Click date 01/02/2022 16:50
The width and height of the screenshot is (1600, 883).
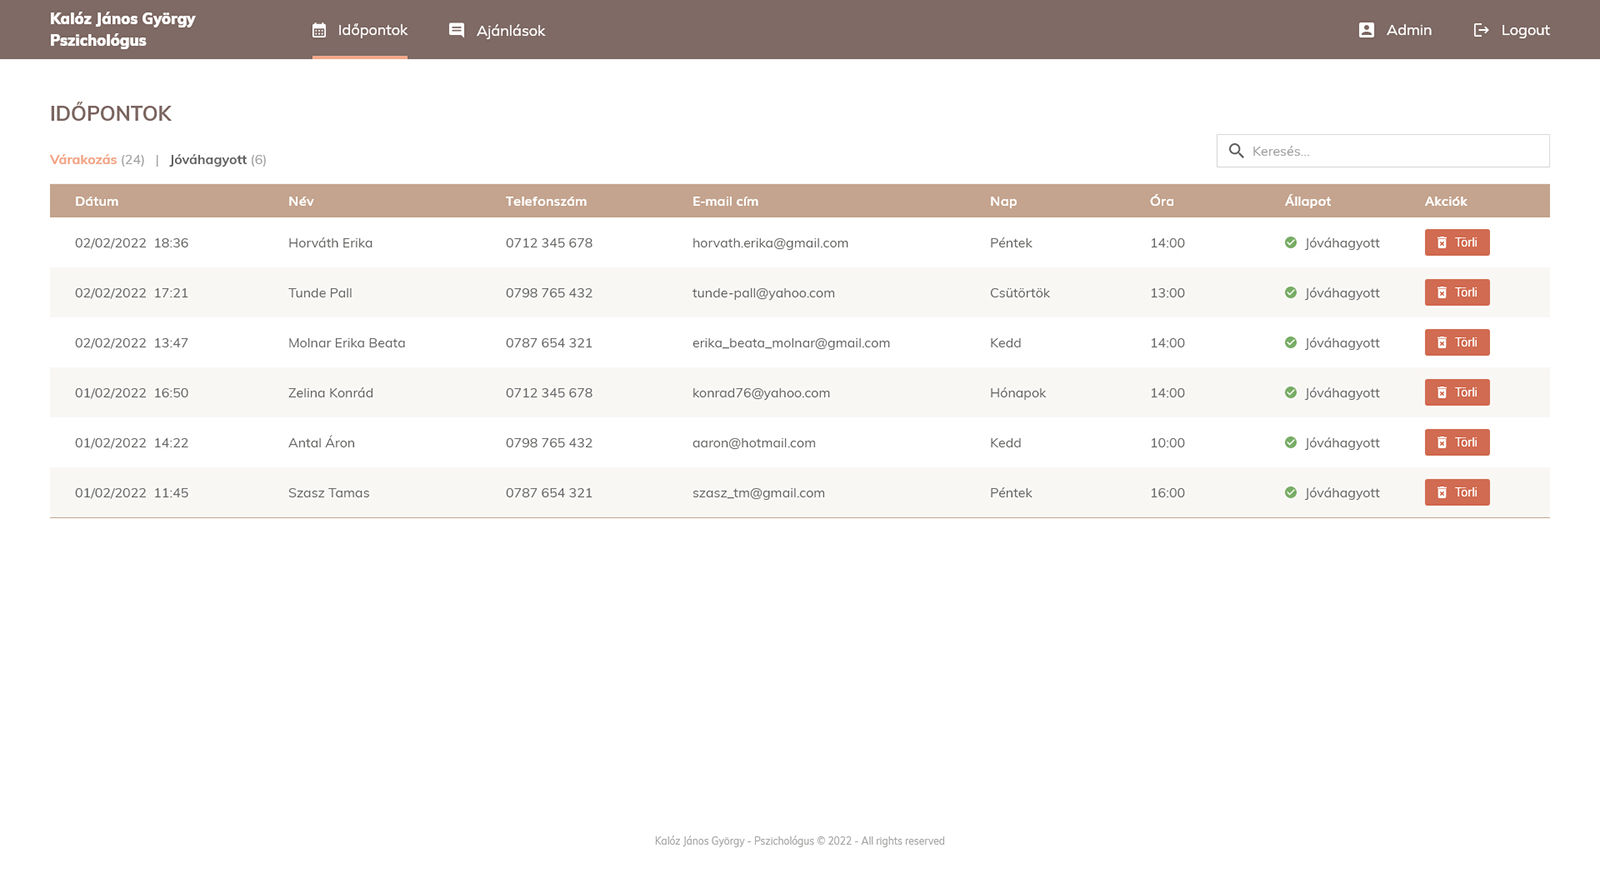coord(132,393)
